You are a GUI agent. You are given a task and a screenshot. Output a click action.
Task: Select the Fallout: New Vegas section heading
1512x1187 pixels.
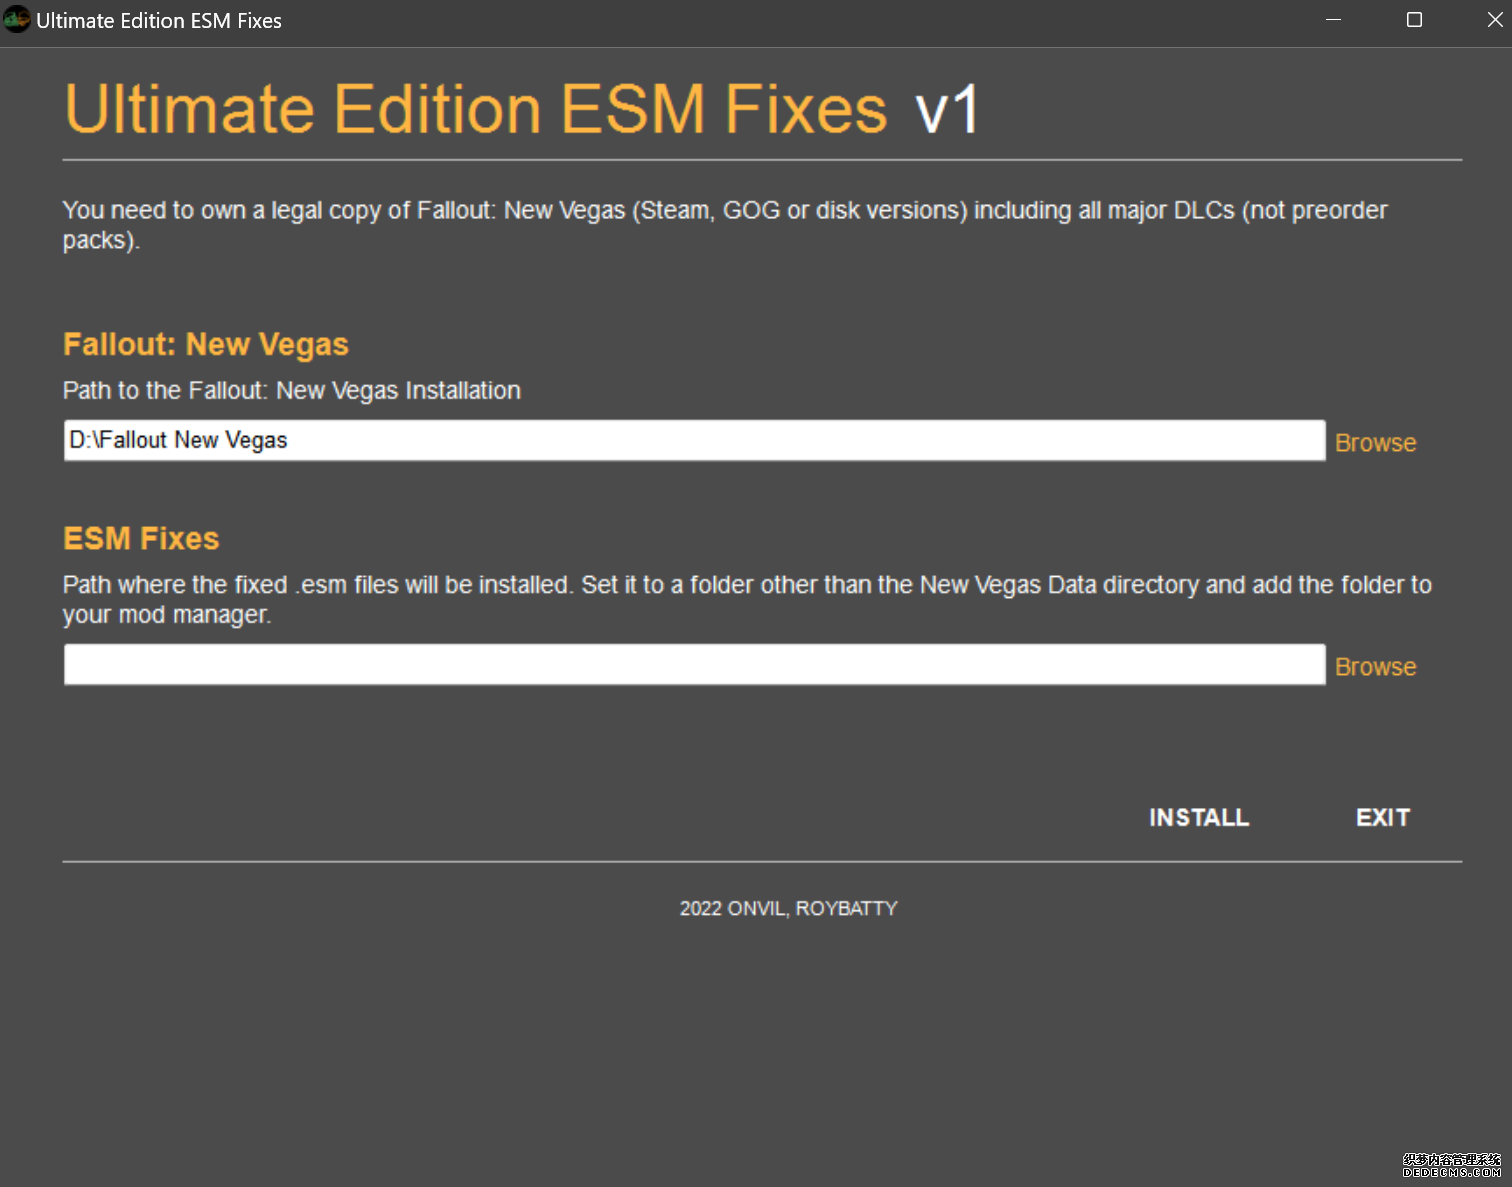pyautogui.click(x=205, y=345)
